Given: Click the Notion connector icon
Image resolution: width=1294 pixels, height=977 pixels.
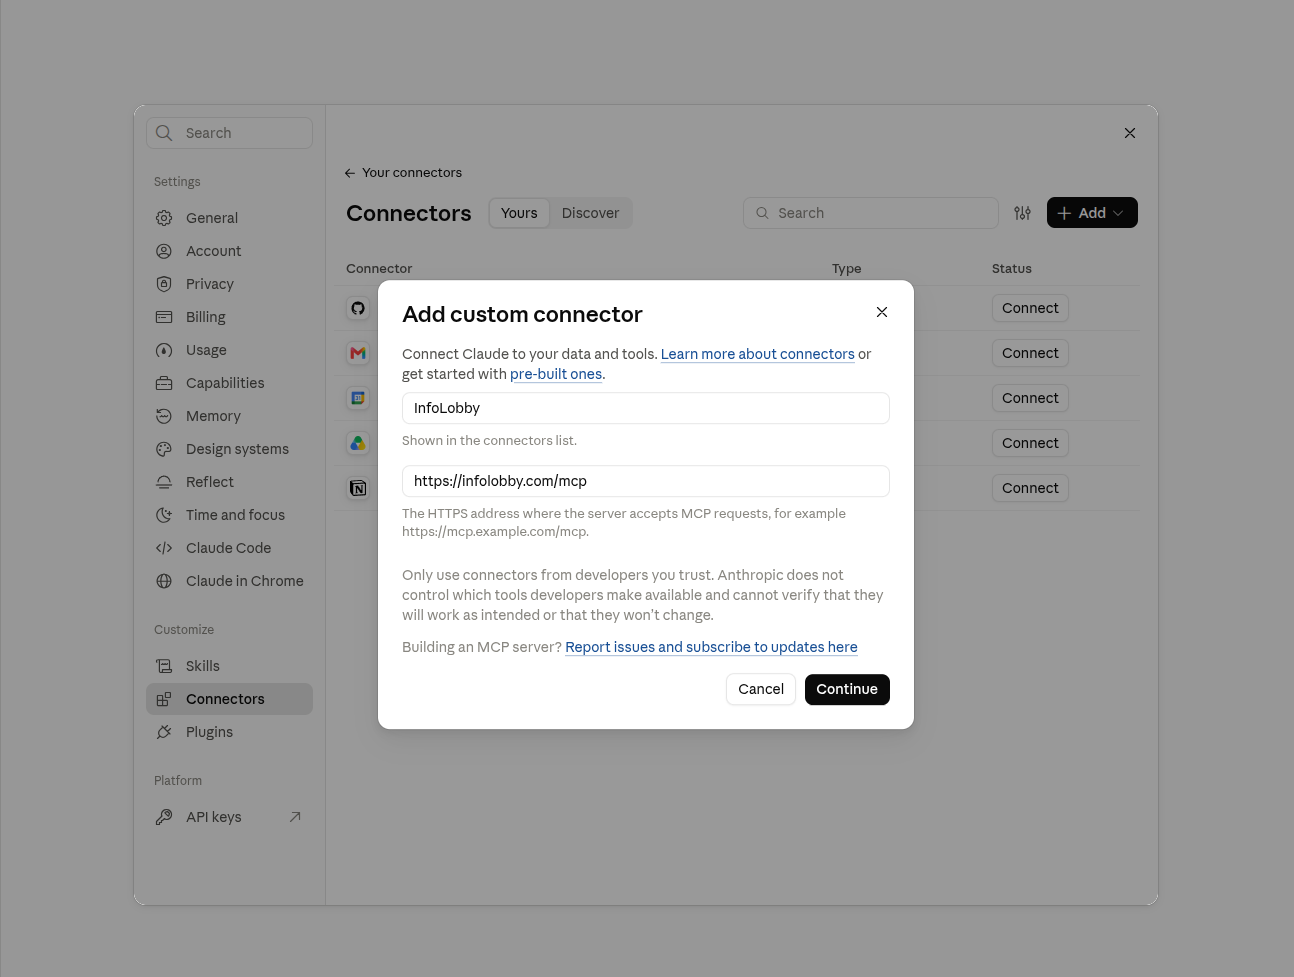Looking at the screenshot, I should (358, 488).
